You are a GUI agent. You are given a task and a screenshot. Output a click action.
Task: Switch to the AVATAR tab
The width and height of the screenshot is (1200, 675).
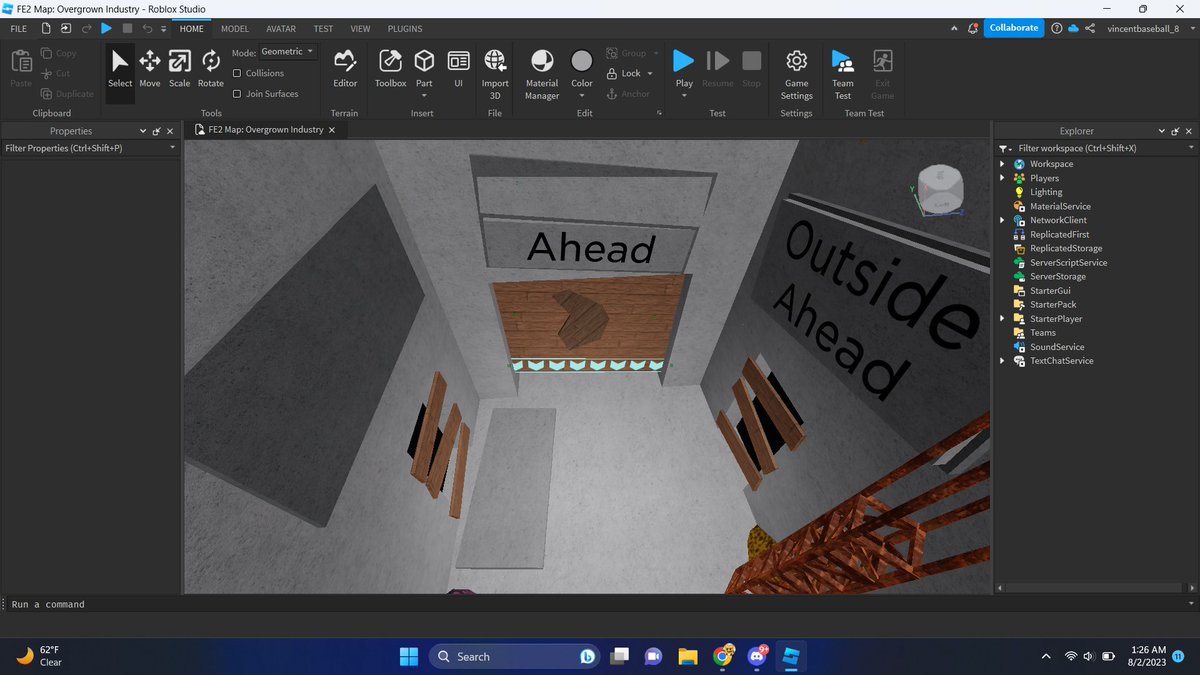[x=281, y=29]
